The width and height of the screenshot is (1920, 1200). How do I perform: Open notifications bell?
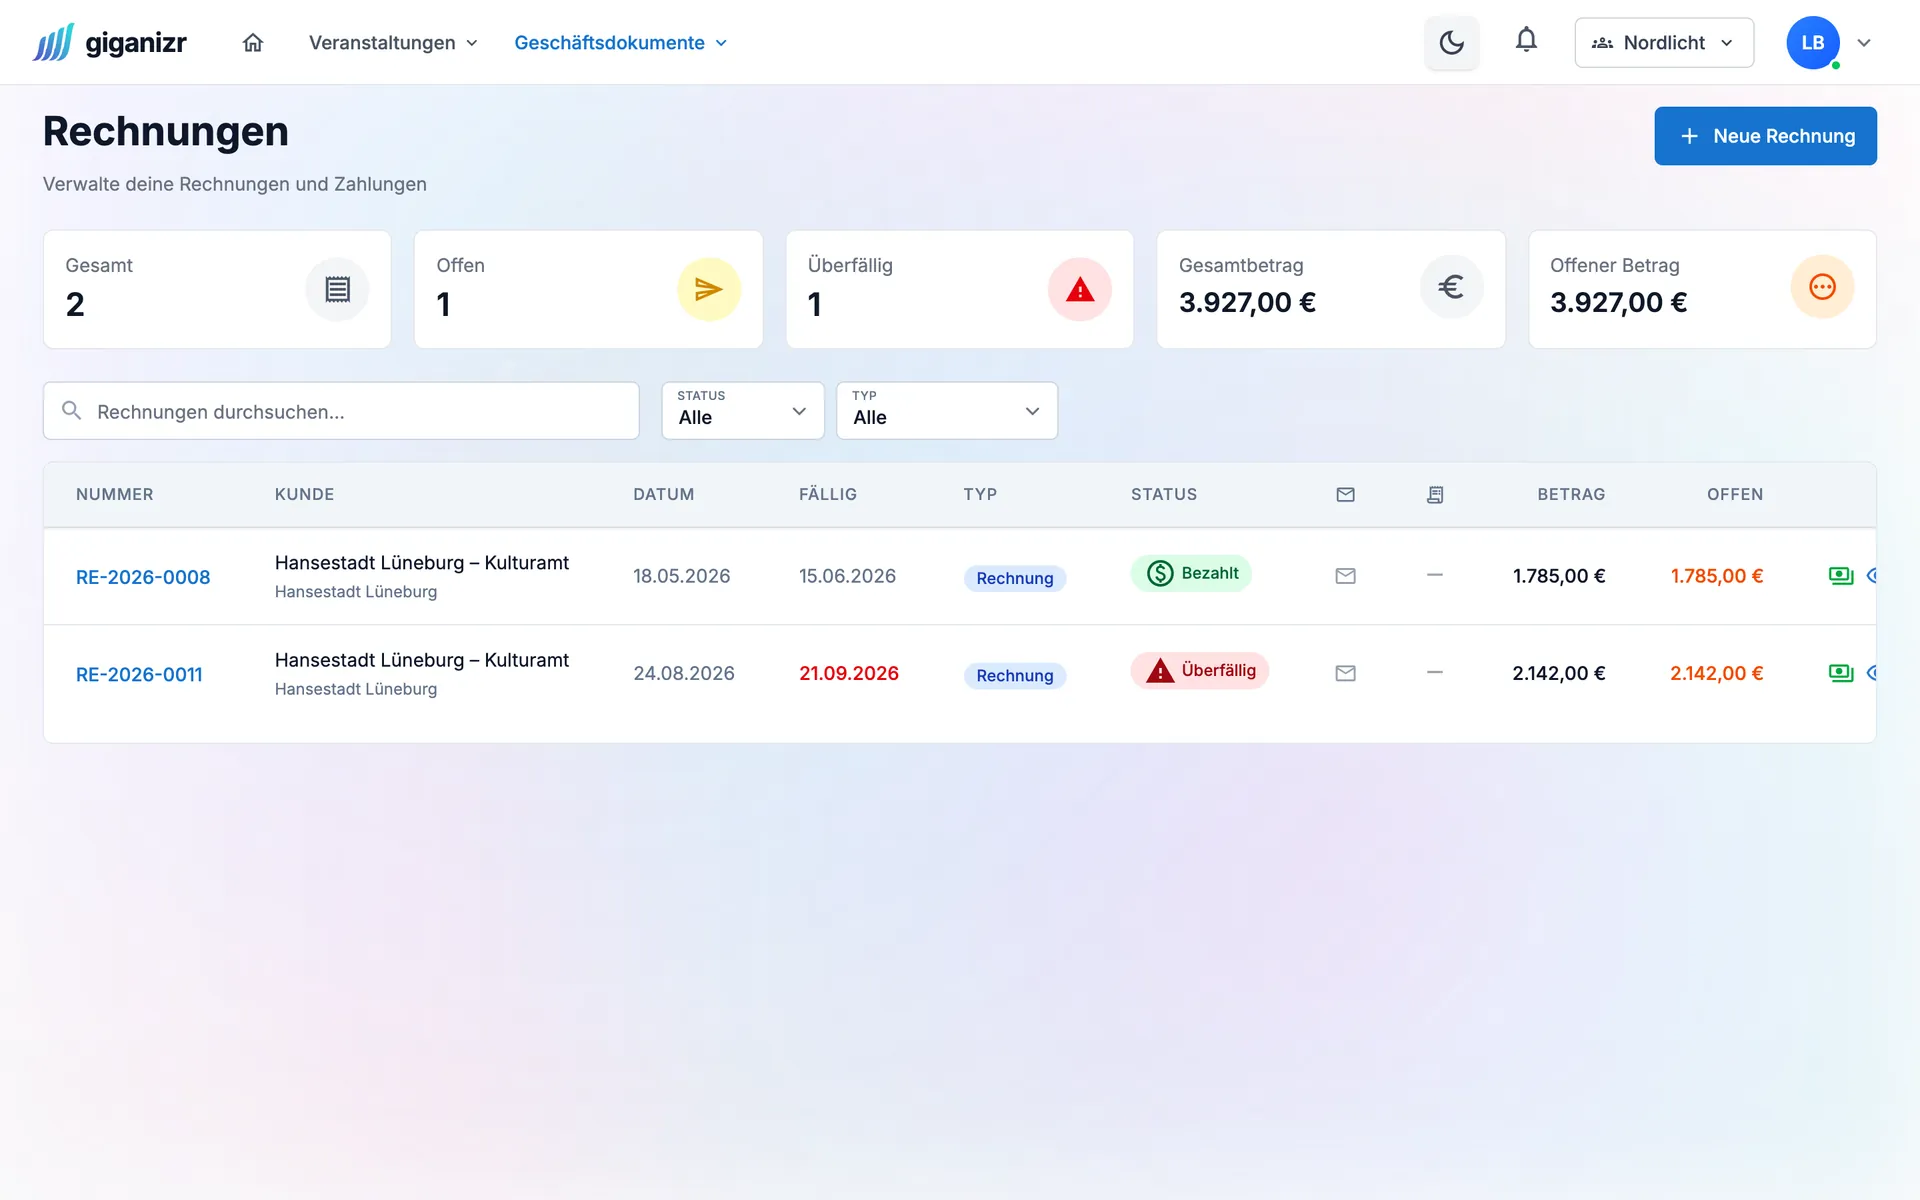1526,41
